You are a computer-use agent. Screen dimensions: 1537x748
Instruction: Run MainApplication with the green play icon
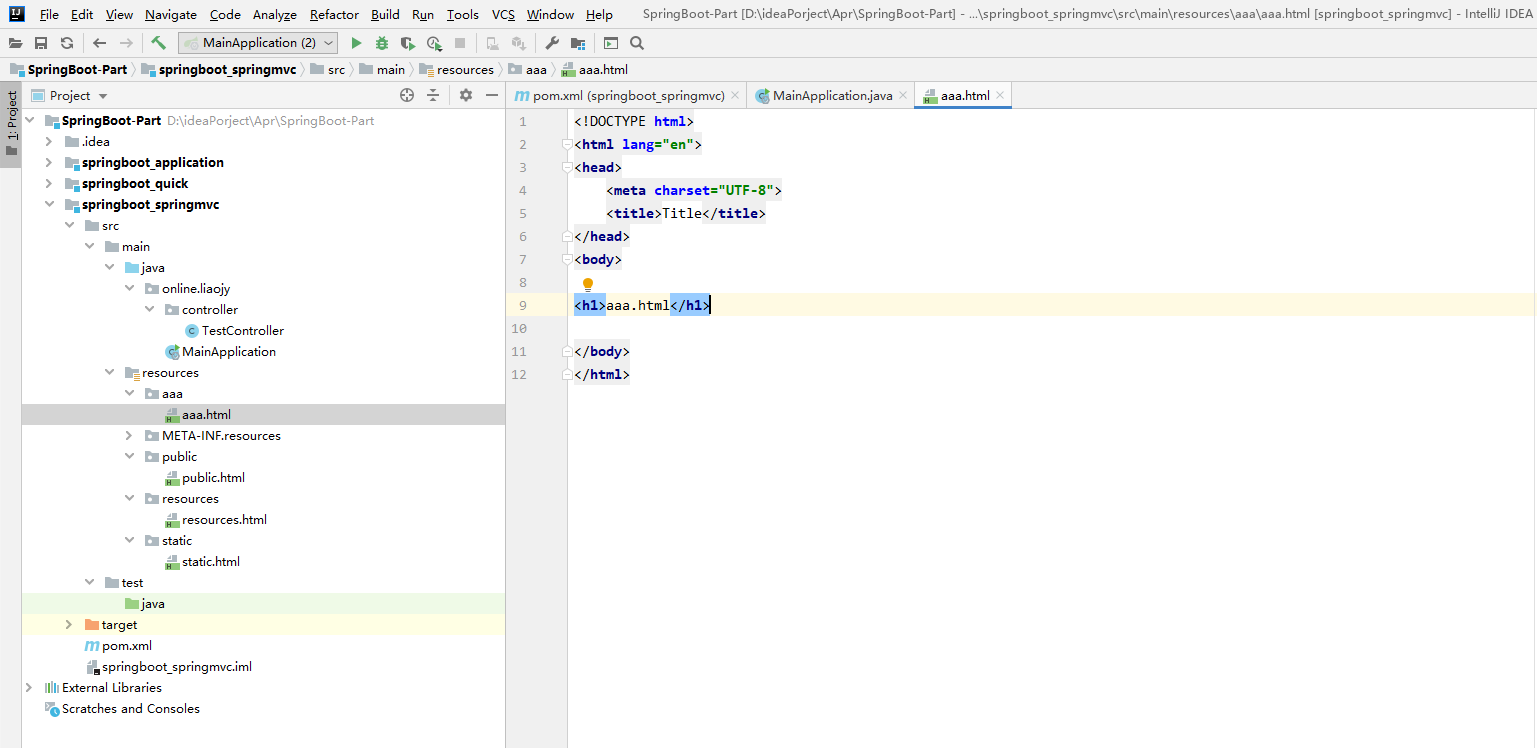pyautogui.click(x=356, y=43)
